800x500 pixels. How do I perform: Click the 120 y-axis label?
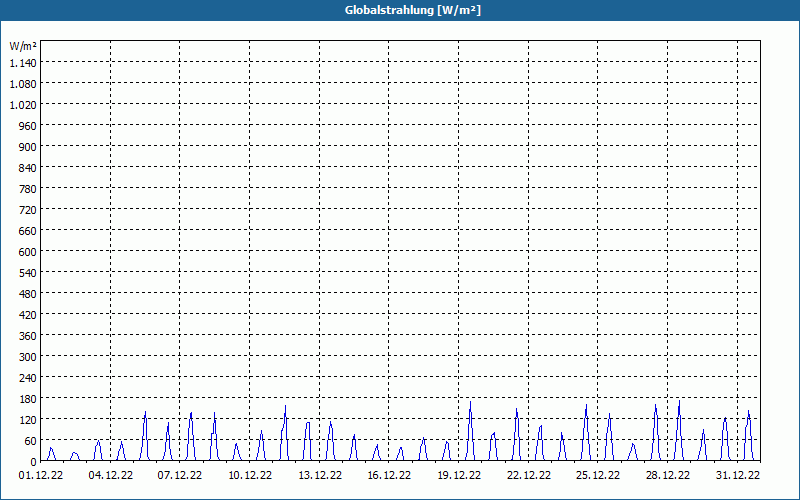(x=28, y=420)
